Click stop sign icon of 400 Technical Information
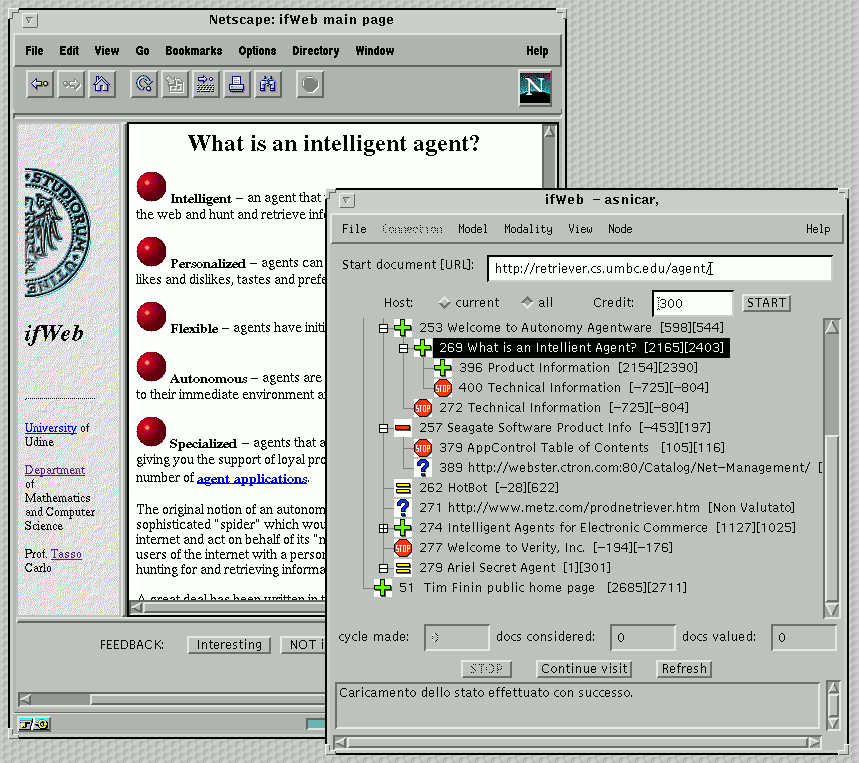 click(x=443, y=388)
